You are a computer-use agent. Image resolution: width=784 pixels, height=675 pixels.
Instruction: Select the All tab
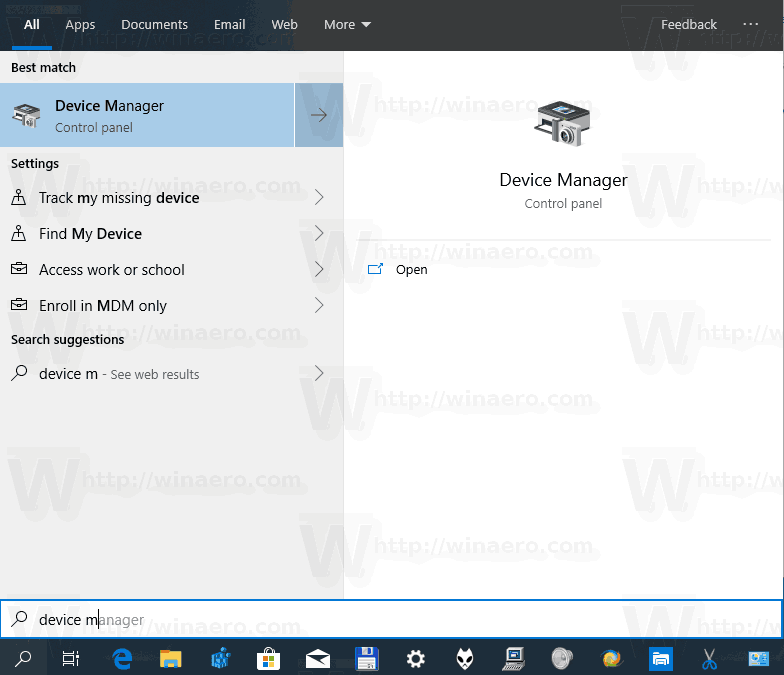[32, 24]
